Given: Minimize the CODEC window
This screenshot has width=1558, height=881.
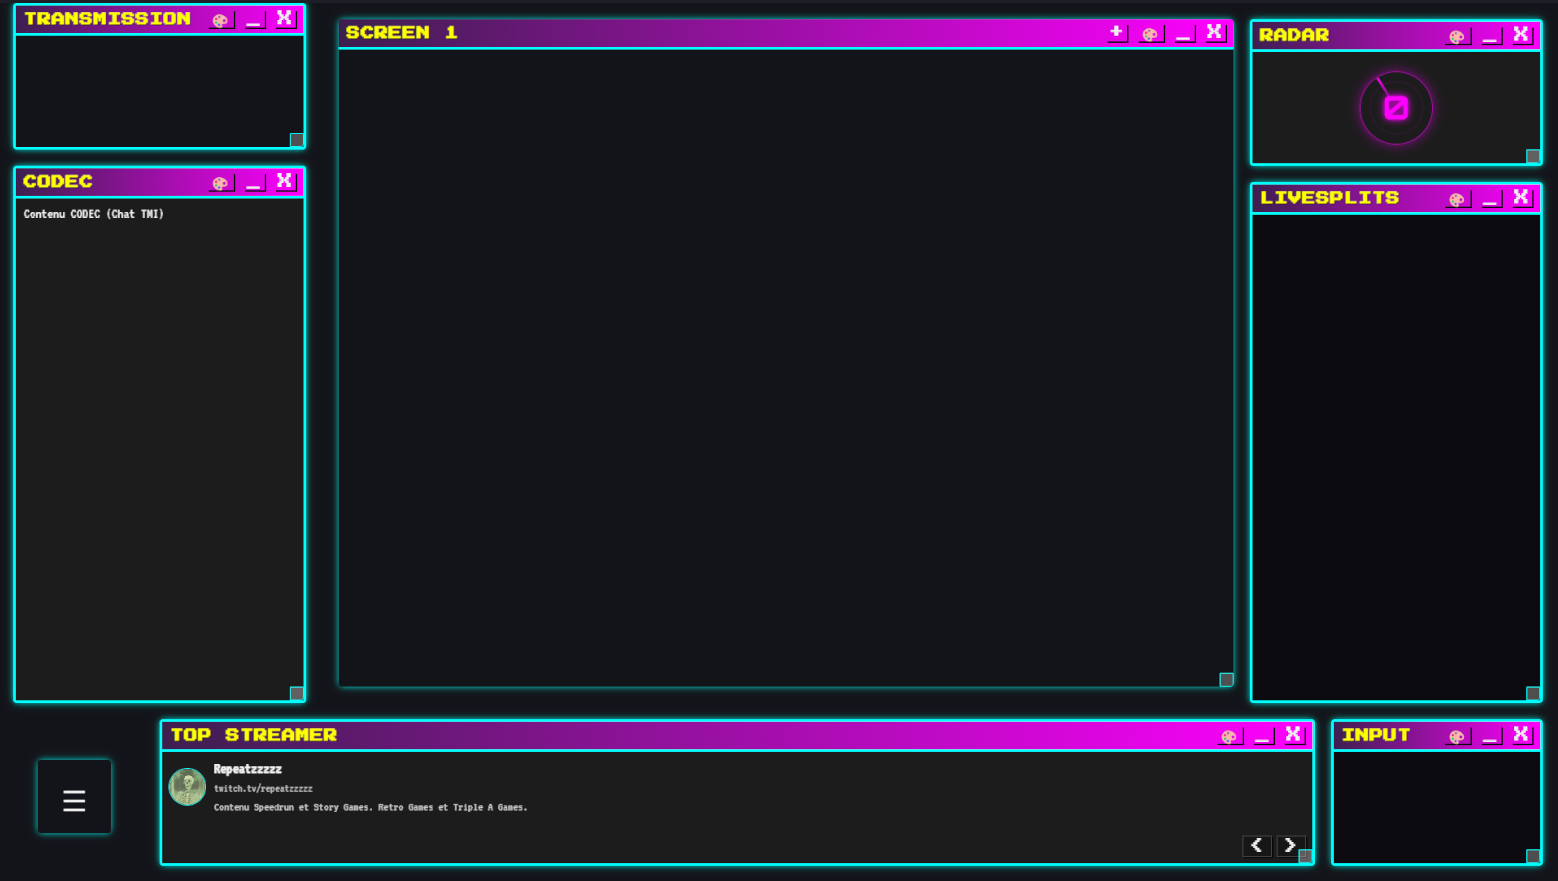Looking at the screenshot, I should [253, 183].
